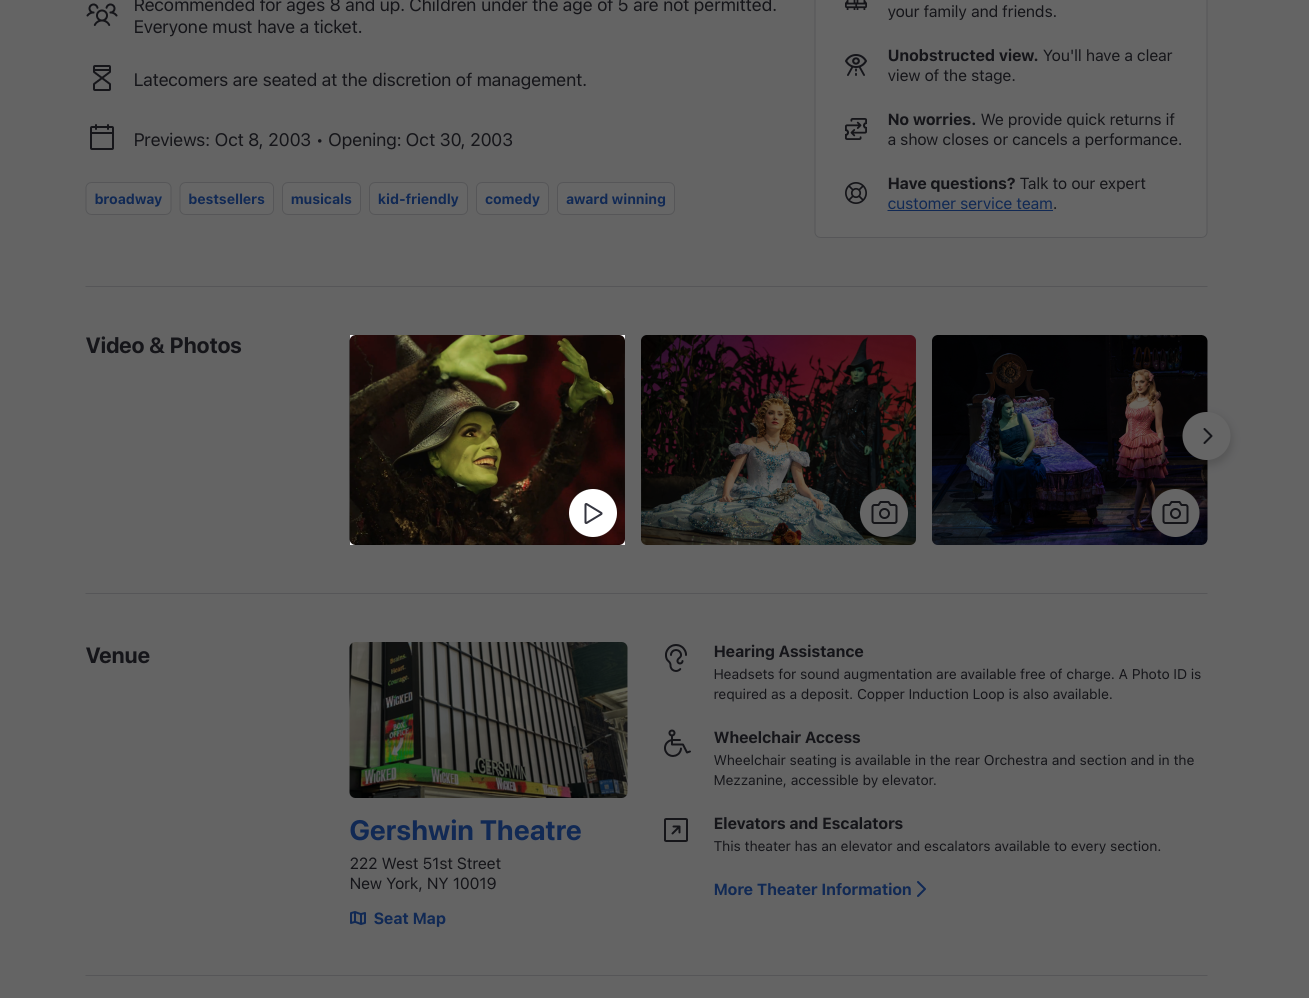1309x998 pixels.
Task: Play the Wicked video thumbnail
Action: (592, 513)
